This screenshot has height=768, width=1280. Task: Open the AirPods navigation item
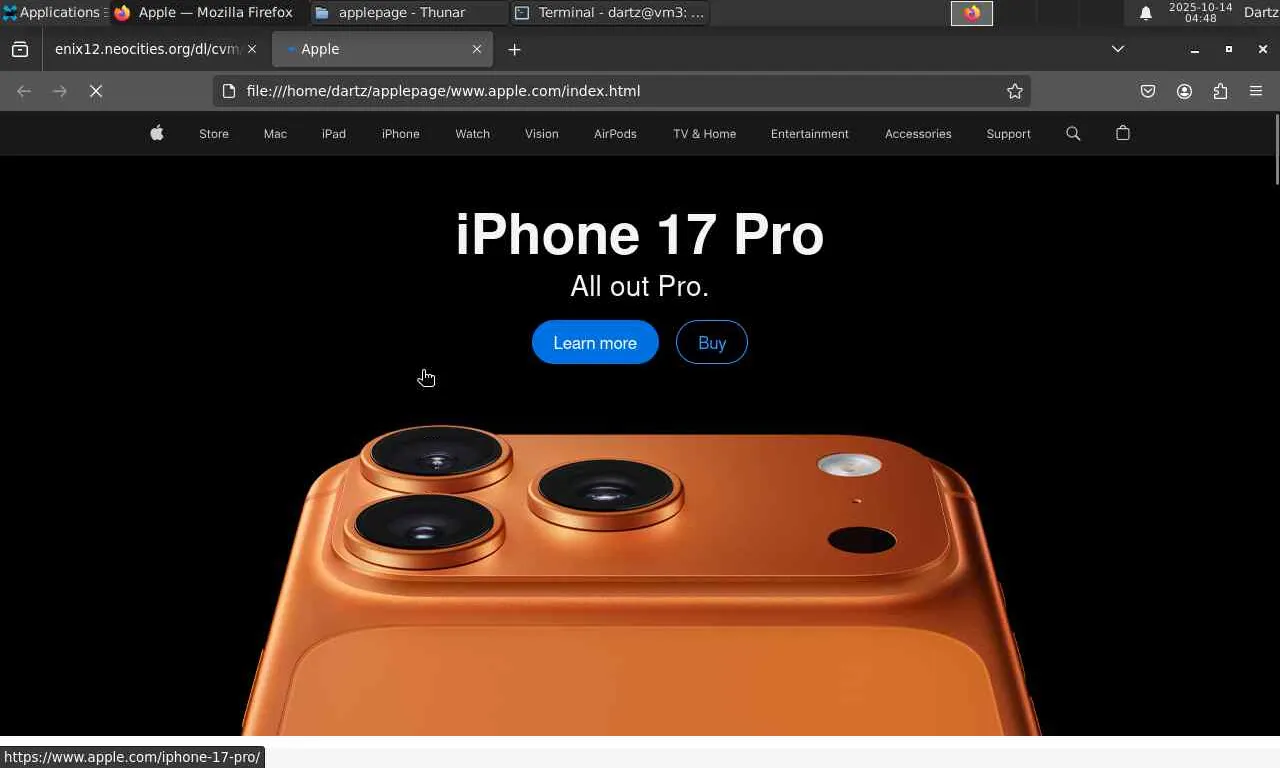(x=615, y=134)
